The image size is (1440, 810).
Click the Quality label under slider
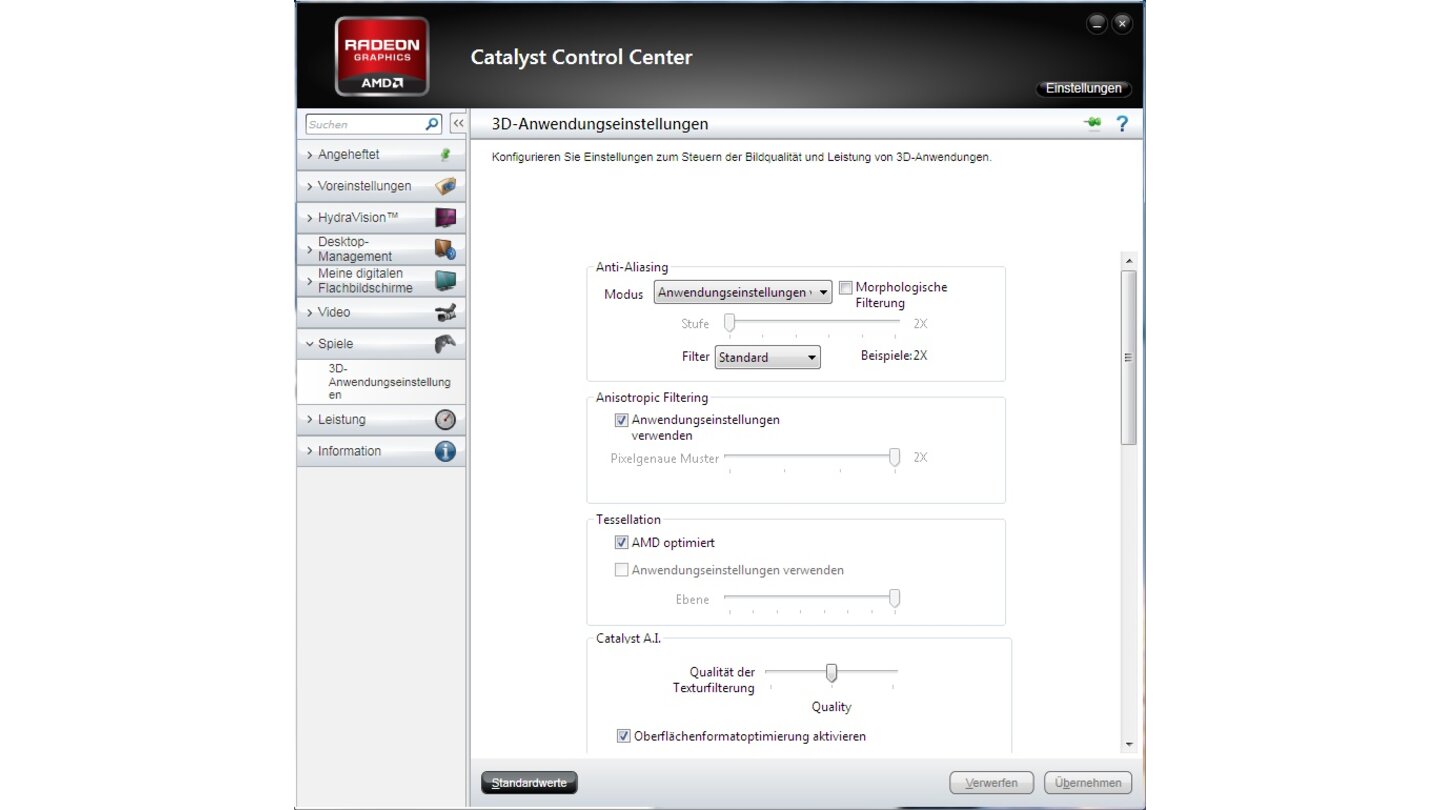point(831,707)
